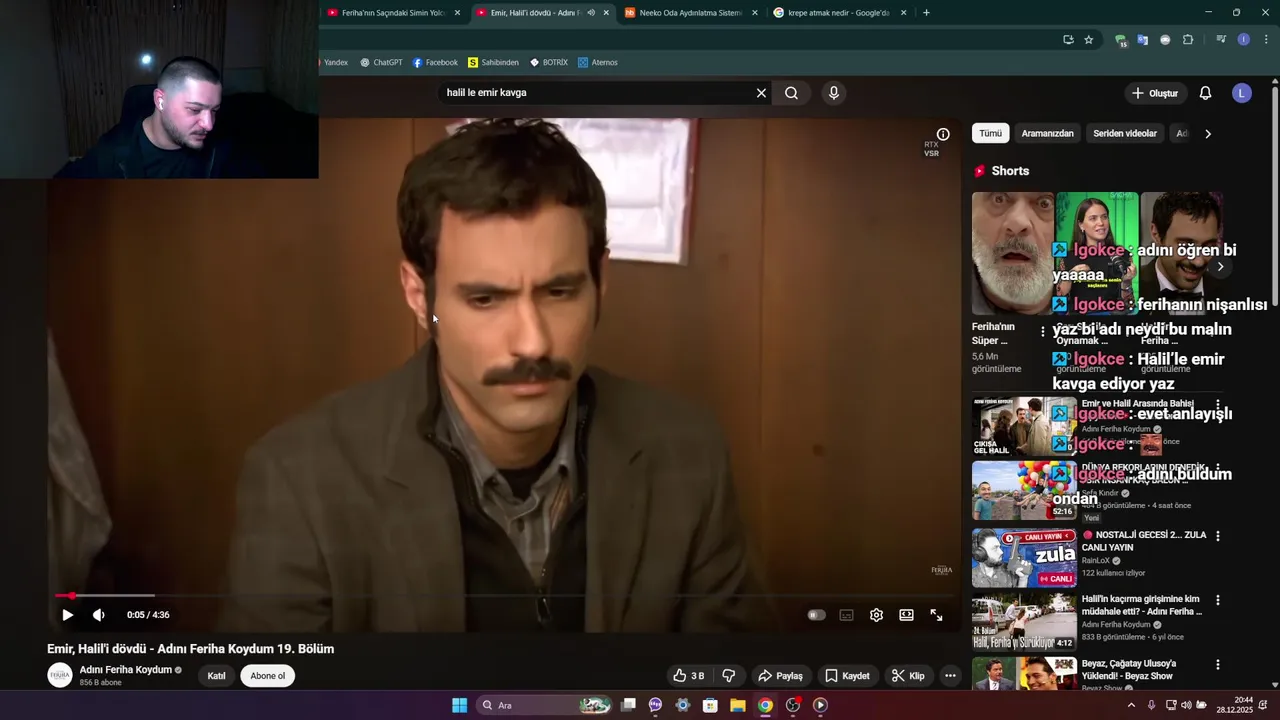Clear the search box with the X
This screenshot has height=720, width=1280.
pos(761,93)
